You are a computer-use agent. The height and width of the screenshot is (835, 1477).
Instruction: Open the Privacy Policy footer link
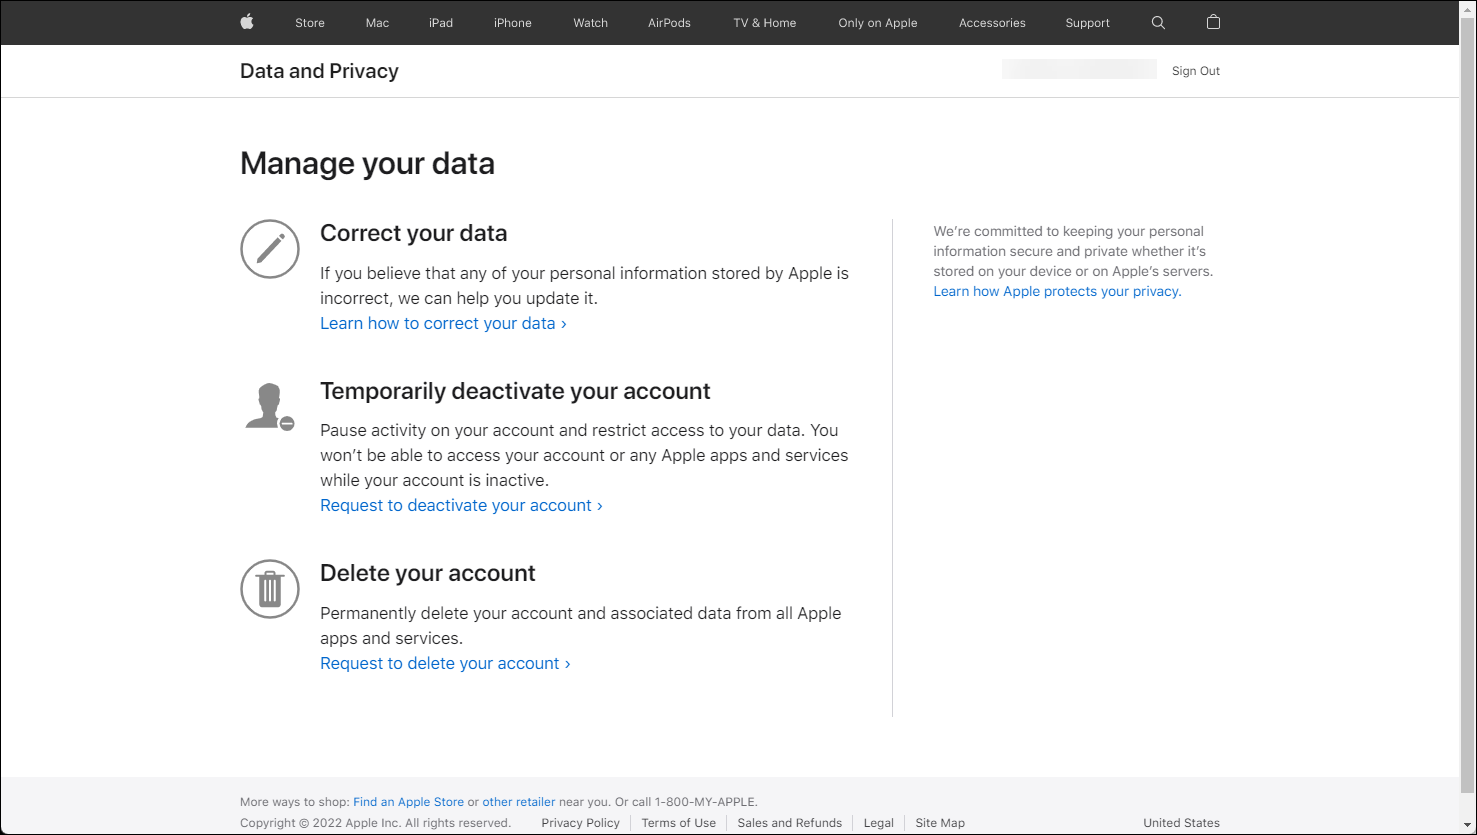point(581,823)
